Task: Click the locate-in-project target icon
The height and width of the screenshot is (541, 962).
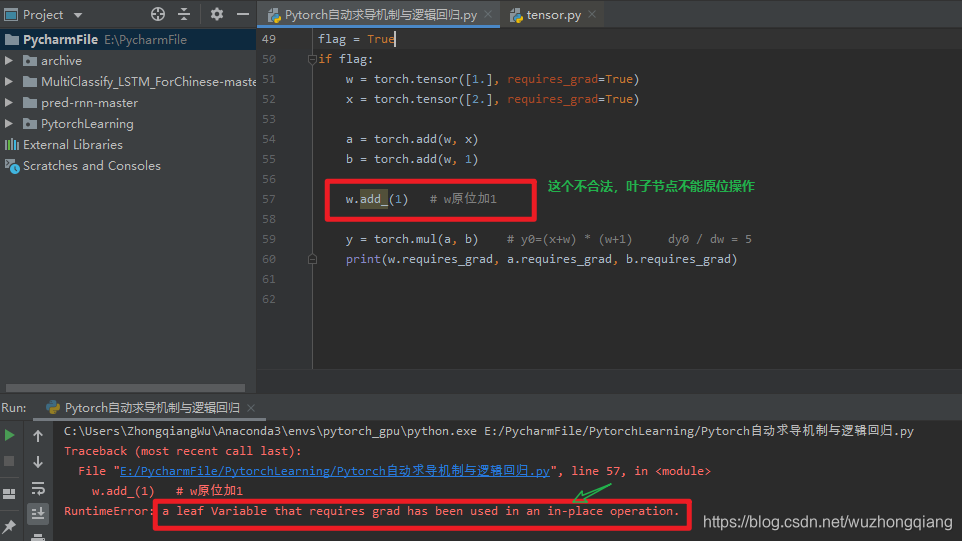Action: (158, 14)
